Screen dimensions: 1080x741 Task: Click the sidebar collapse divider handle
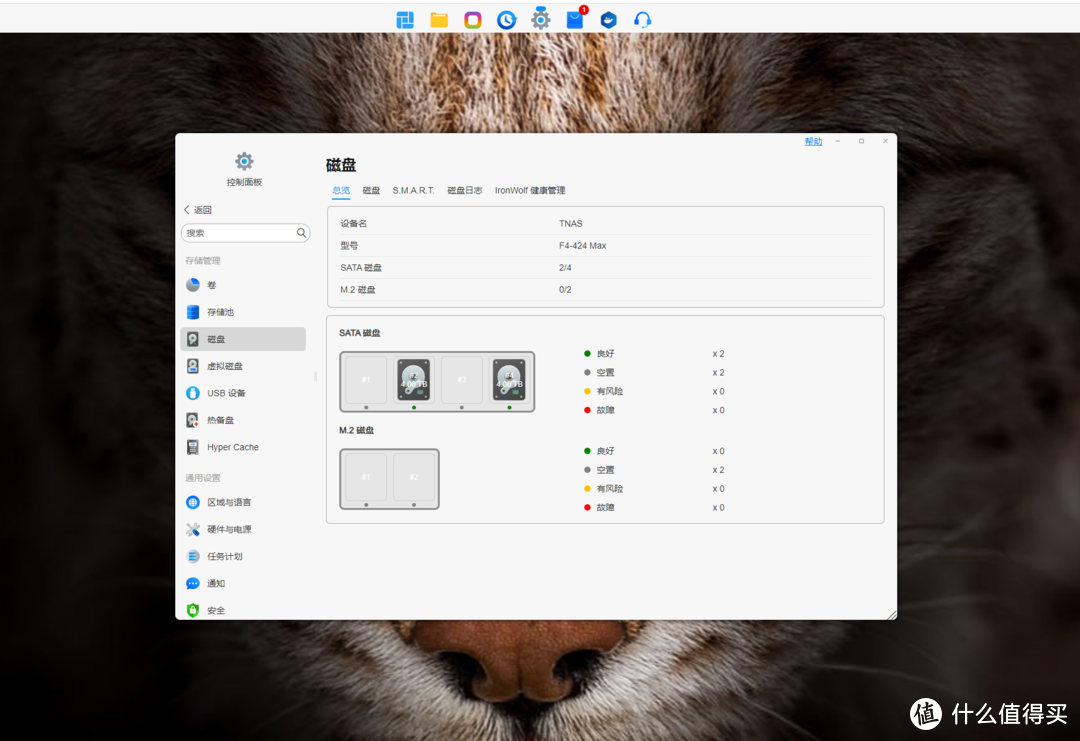[315, 377]
